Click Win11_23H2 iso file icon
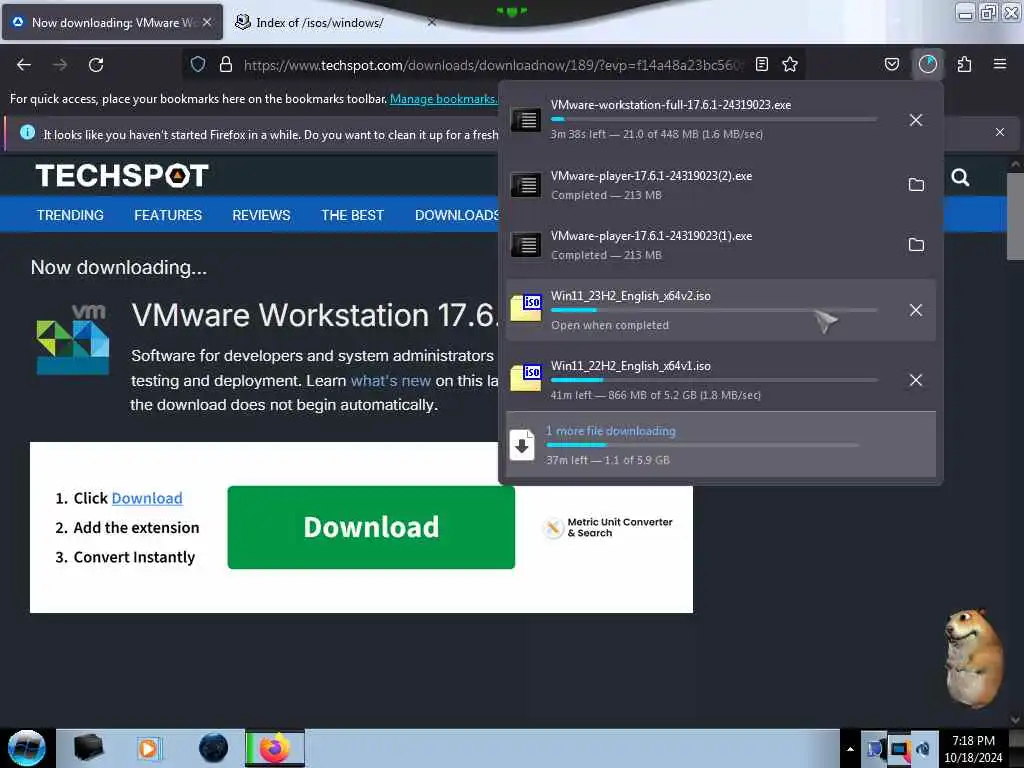Image resolution: width=1024 pixels, height=768 pixels. click(526, 308)
